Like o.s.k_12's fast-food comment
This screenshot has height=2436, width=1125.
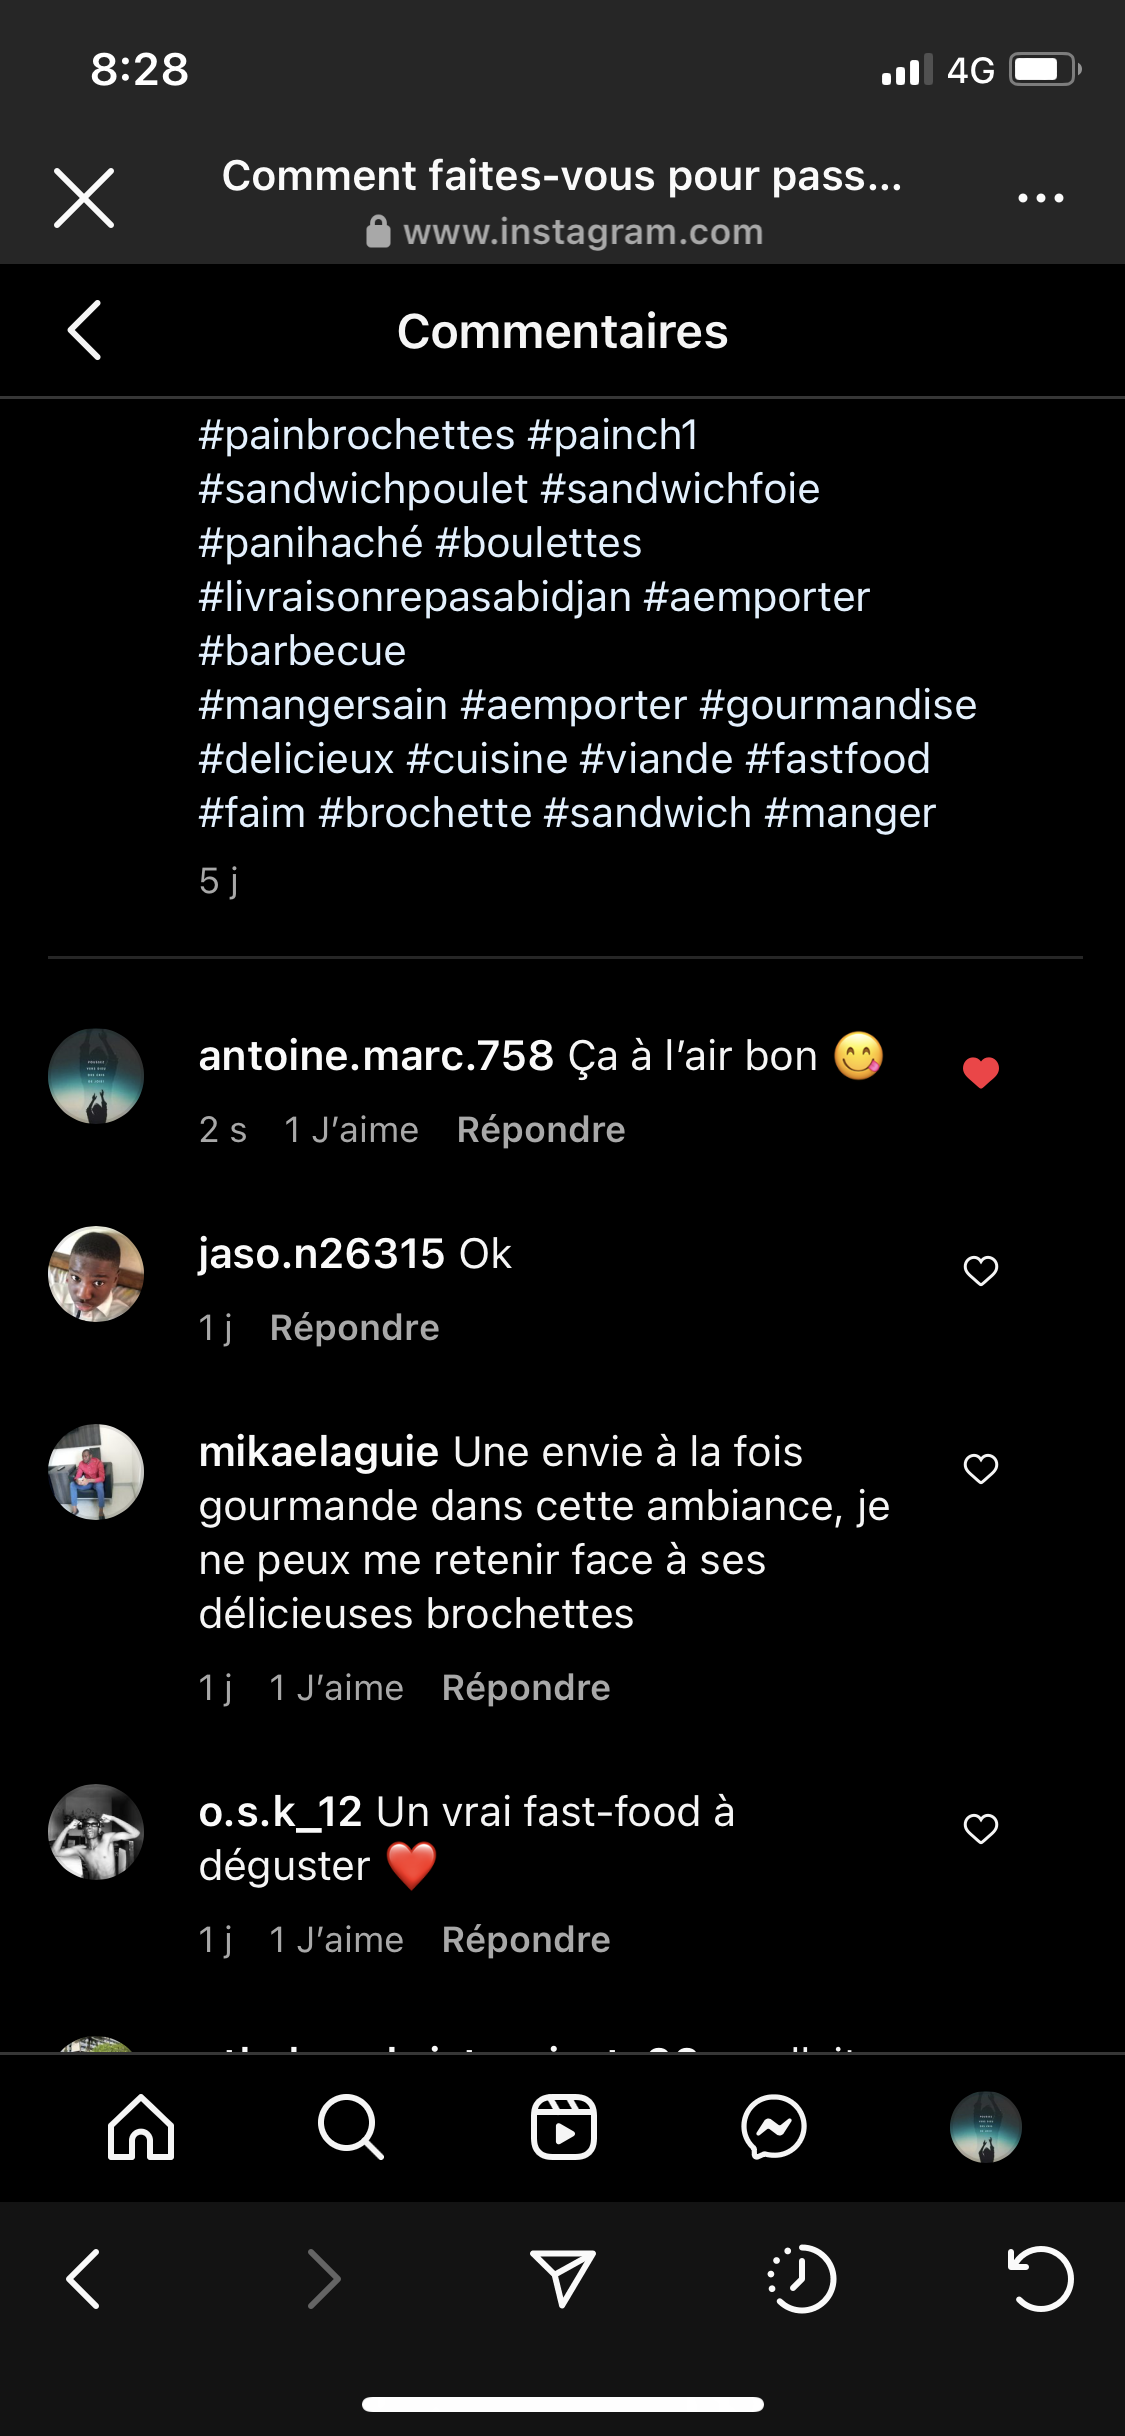pyautogui.click(x=981, y=1828)
